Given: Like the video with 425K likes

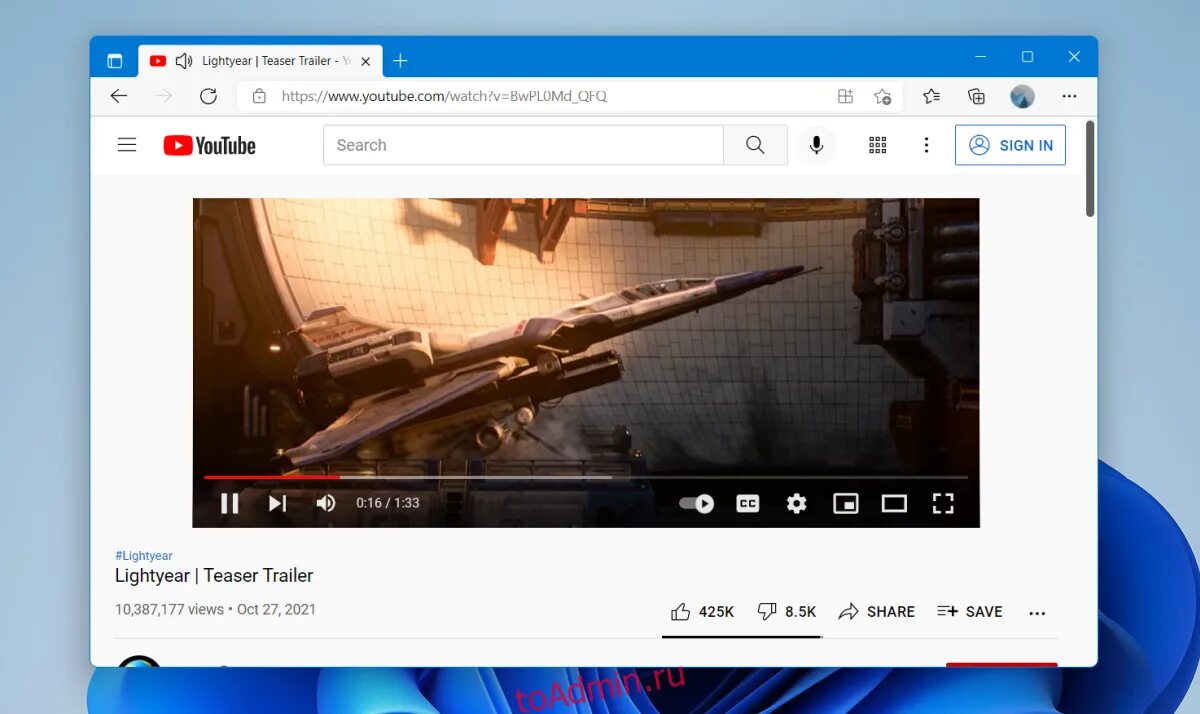Looking at the screenshot, I should pyautogui.click(x=702, y=611).
